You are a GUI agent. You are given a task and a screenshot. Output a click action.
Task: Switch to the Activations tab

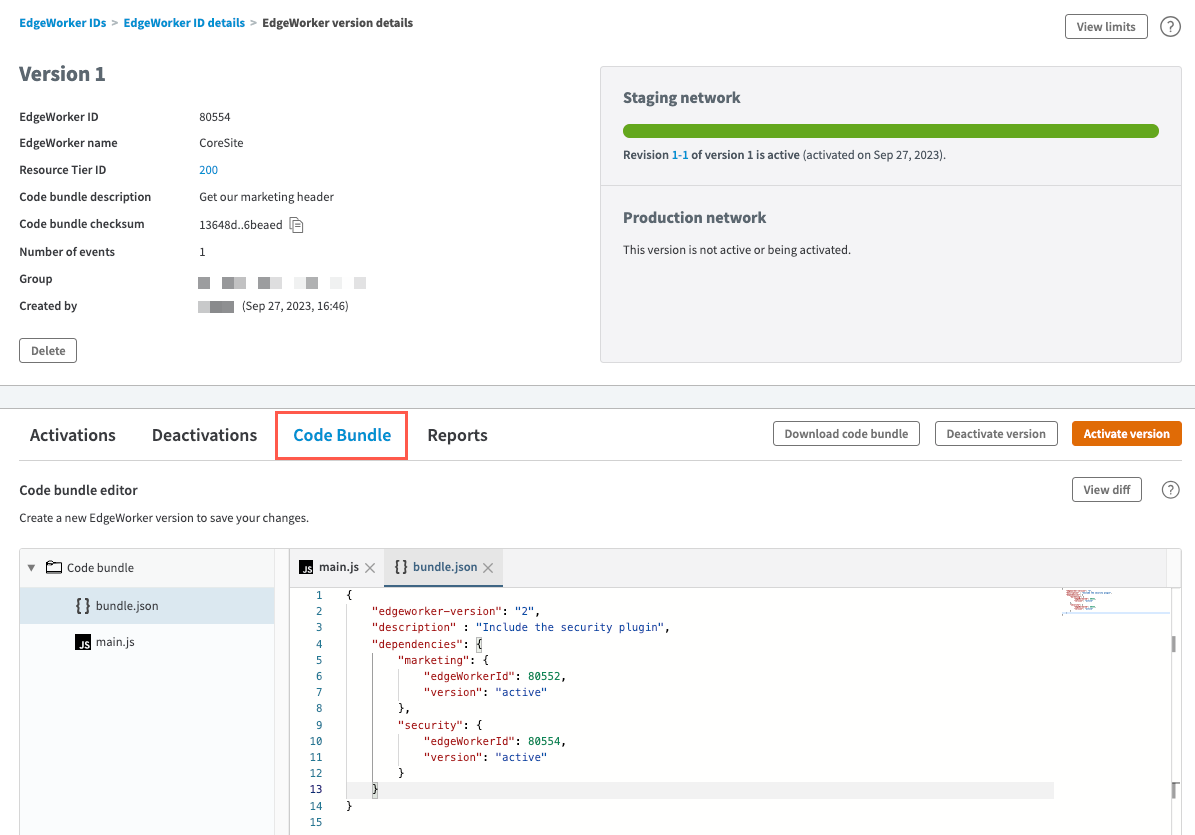[73, 435]
